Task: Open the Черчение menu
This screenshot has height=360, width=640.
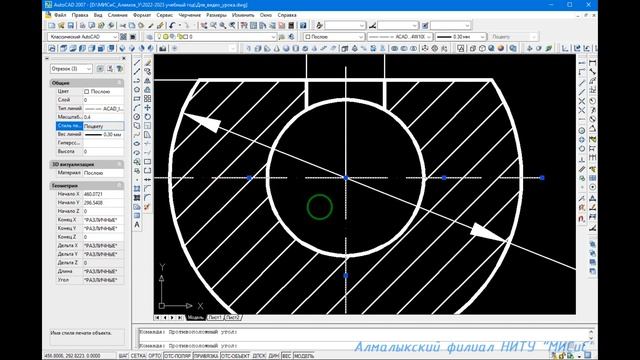Action: (189, 15)
